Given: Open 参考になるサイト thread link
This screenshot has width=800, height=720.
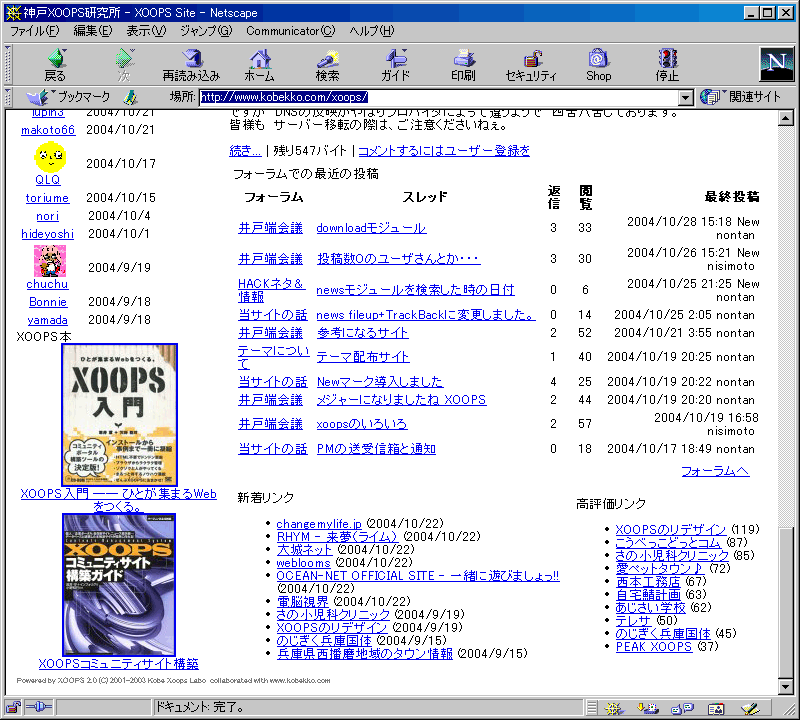Looking at the screenshot, I should [362, 333].
